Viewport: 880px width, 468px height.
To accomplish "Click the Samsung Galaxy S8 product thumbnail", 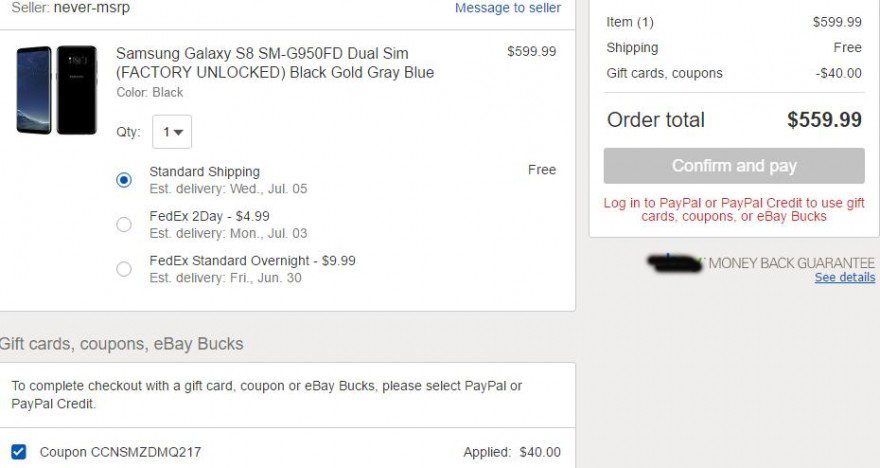I will tap(56, 90).
